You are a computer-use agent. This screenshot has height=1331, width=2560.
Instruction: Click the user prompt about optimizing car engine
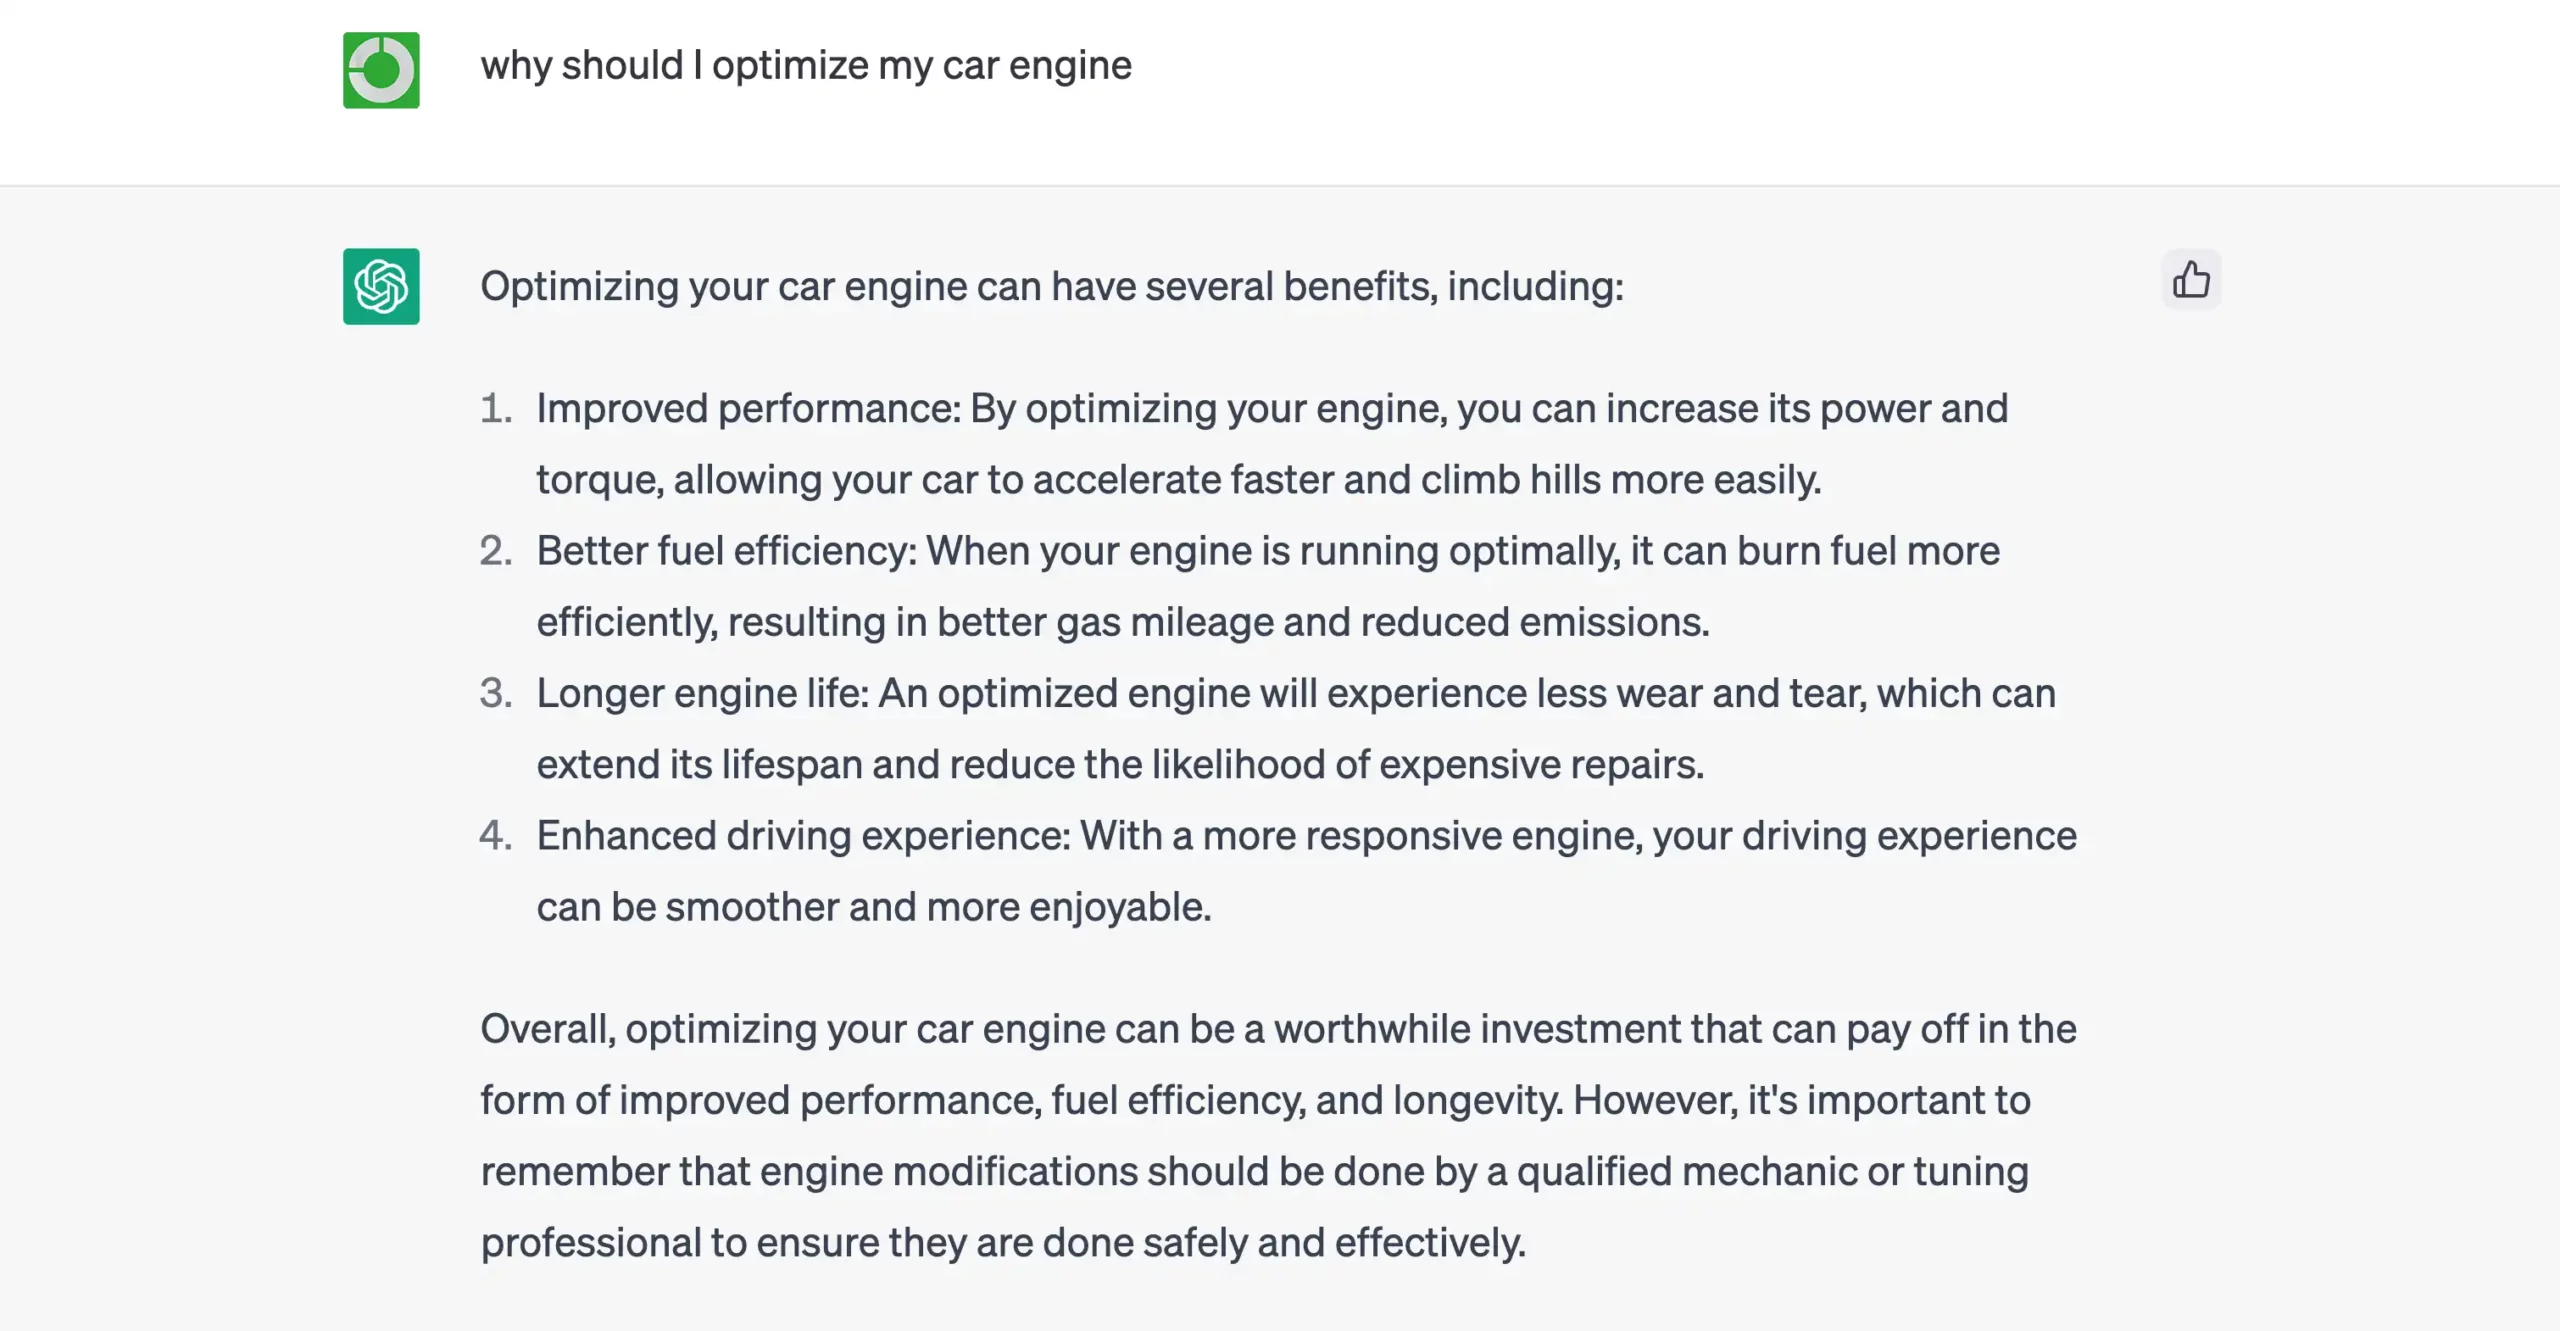(x=805, y=66)
